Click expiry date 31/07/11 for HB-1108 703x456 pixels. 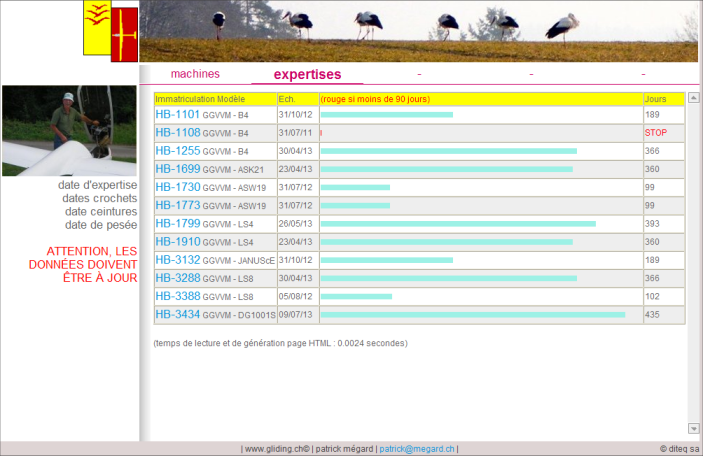(295, 133)
